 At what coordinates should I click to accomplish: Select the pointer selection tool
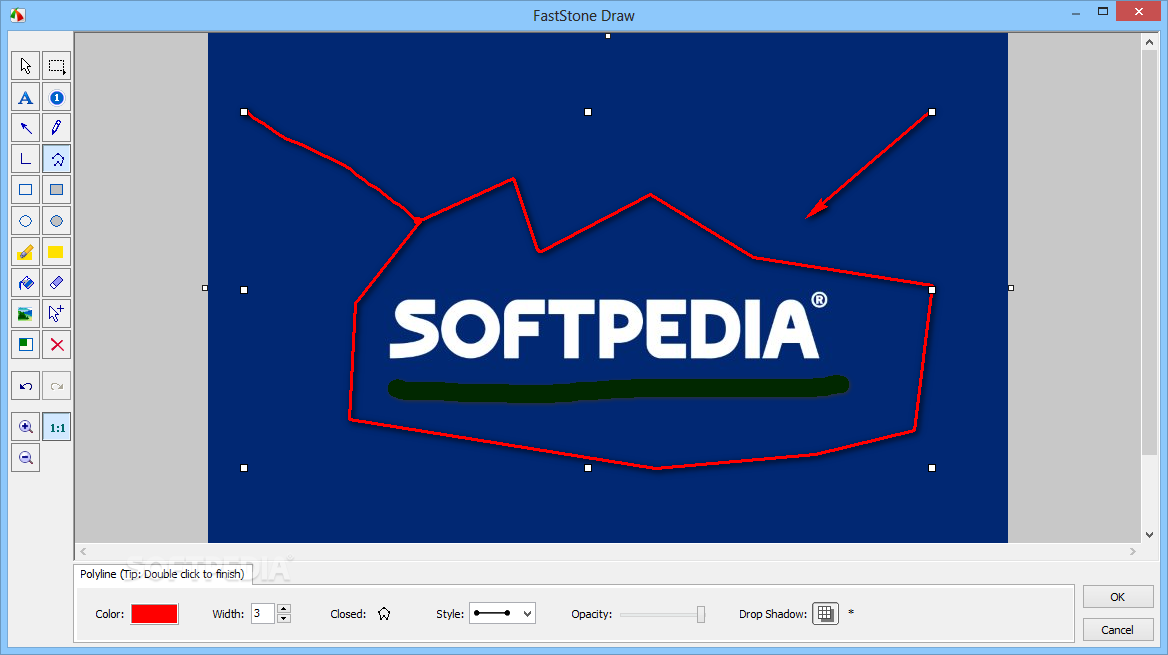[x=25, y=66]
